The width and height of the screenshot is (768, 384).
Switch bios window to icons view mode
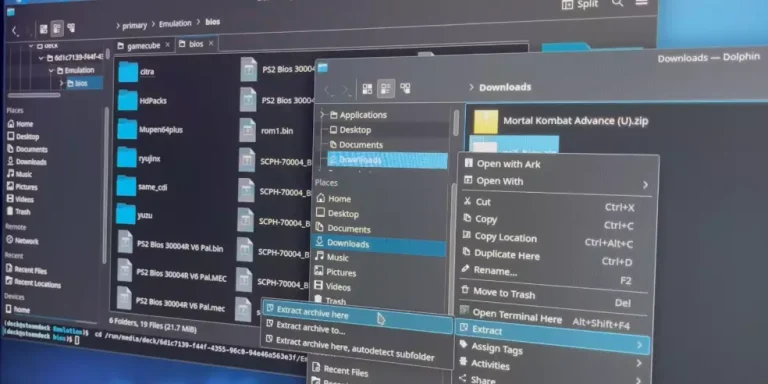[43, 29]
